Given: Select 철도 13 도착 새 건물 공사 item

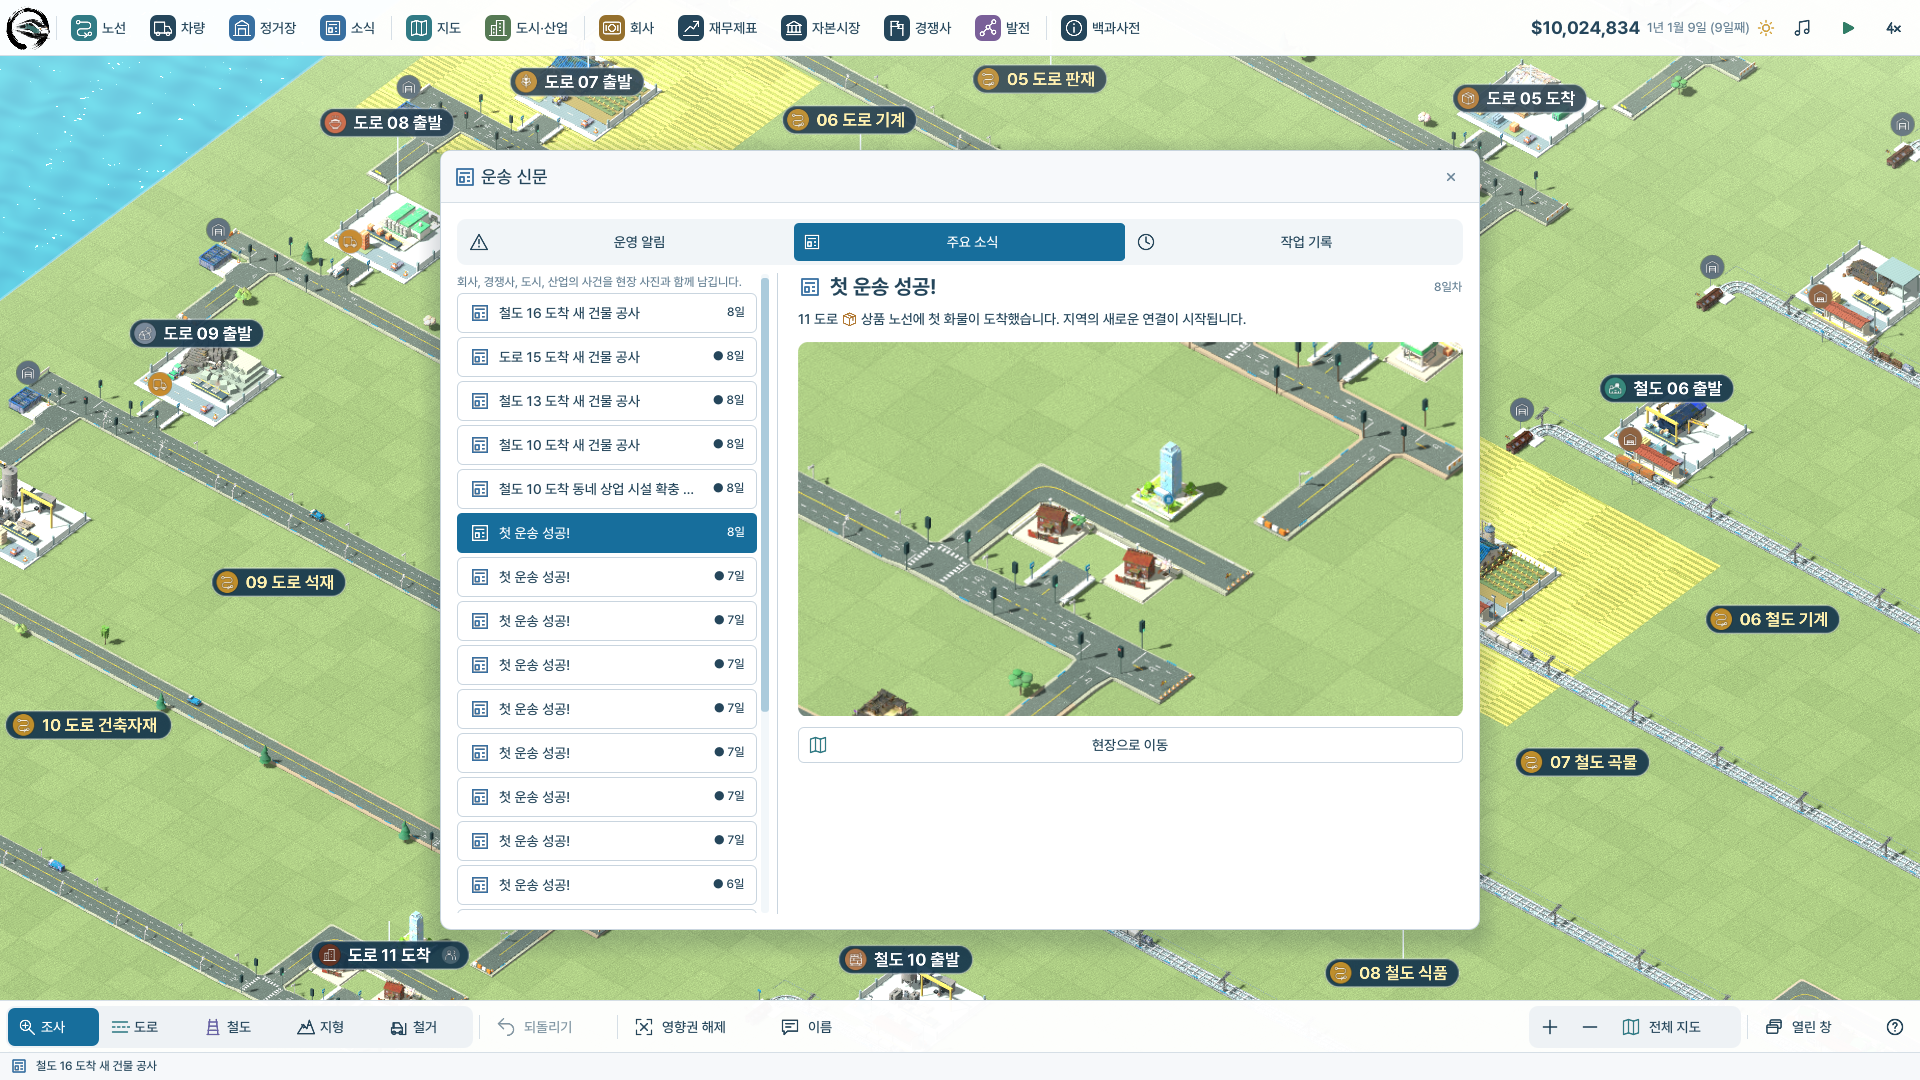Looking at the screenshot, I should 607,401.
